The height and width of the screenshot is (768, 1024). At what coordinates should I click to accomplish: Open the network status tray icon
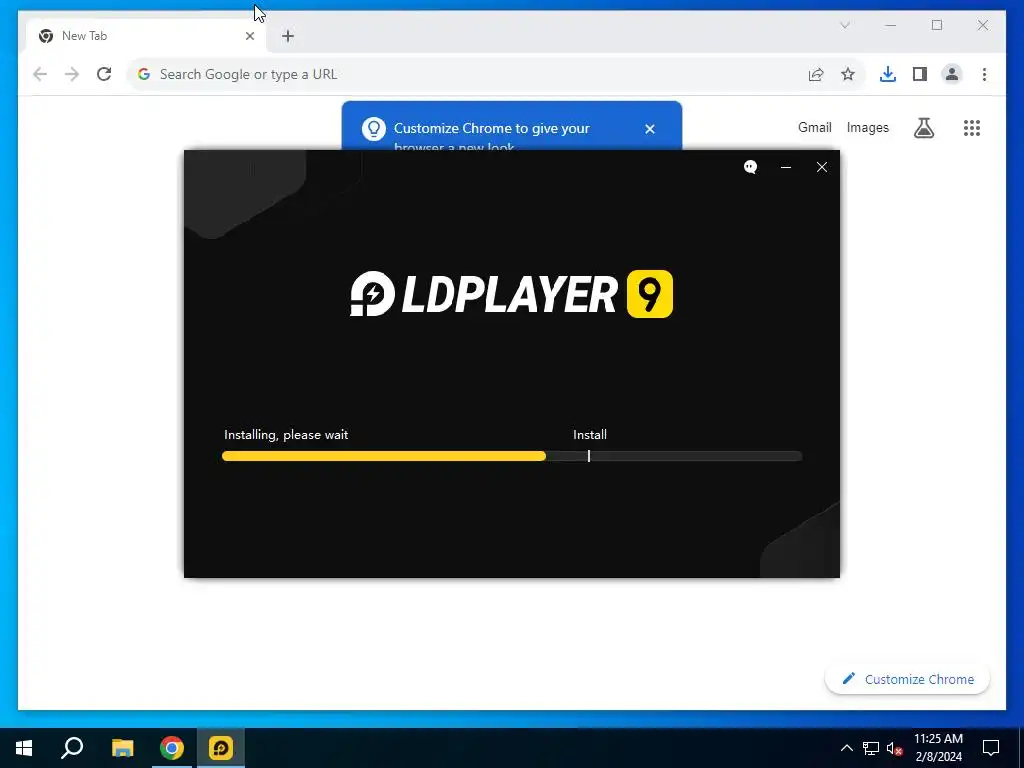coord(871,748)
